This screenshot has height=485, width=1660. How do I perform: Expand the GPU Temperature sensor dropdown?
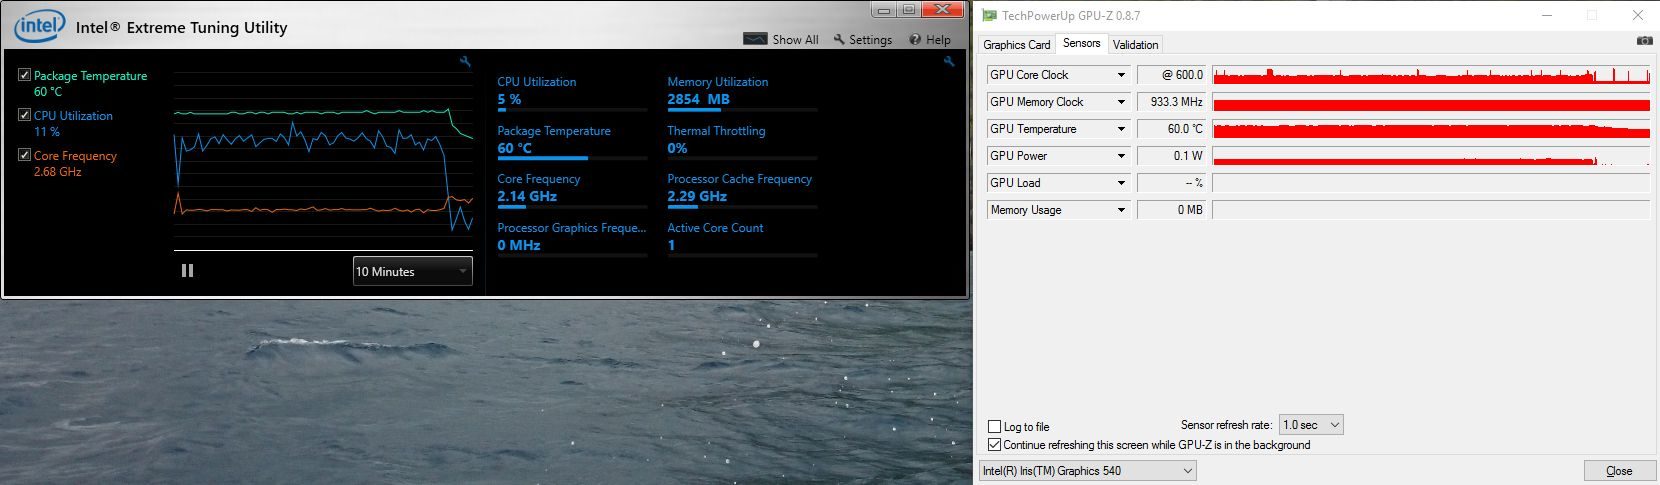tap(1121, 129)
